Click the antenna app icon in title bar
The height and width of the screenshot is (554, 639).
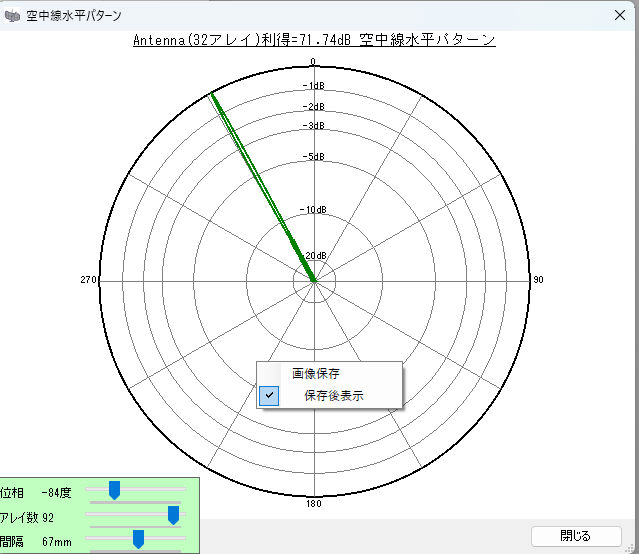tap(12, 17)
